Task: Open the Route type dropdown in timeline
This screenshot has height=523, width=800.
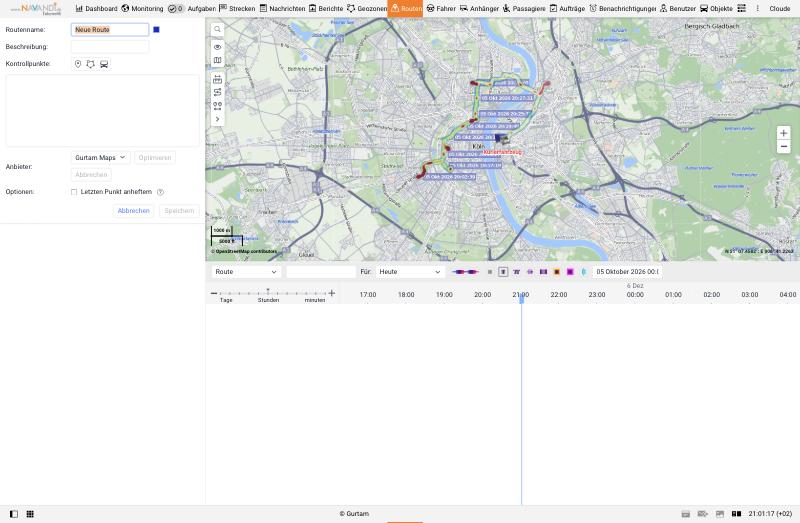Action: 246,272
